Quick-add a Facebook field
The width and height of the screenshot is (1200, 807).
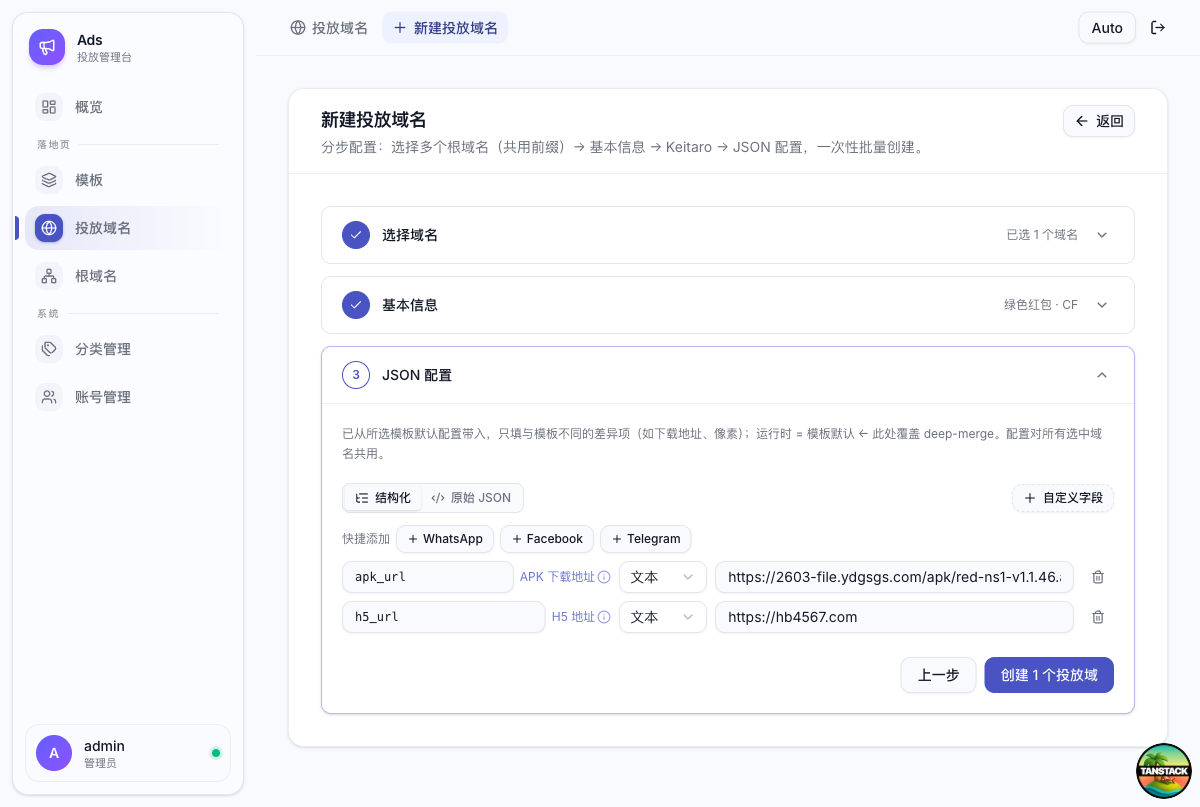[547, 539]
